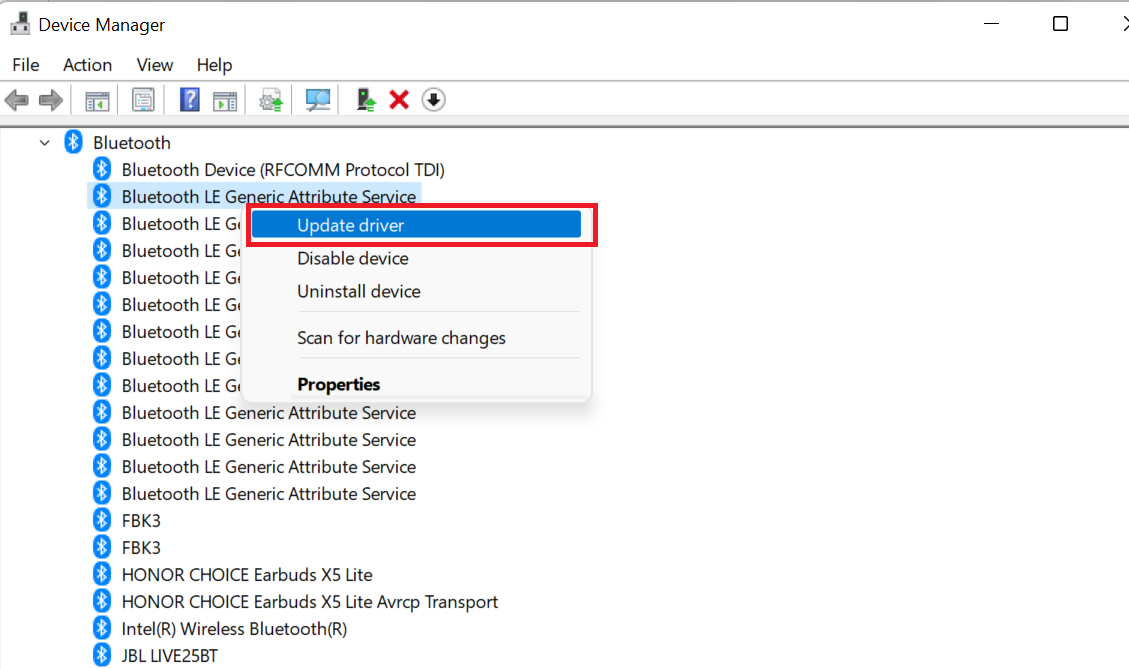Open the Help menu

point(215,65)
